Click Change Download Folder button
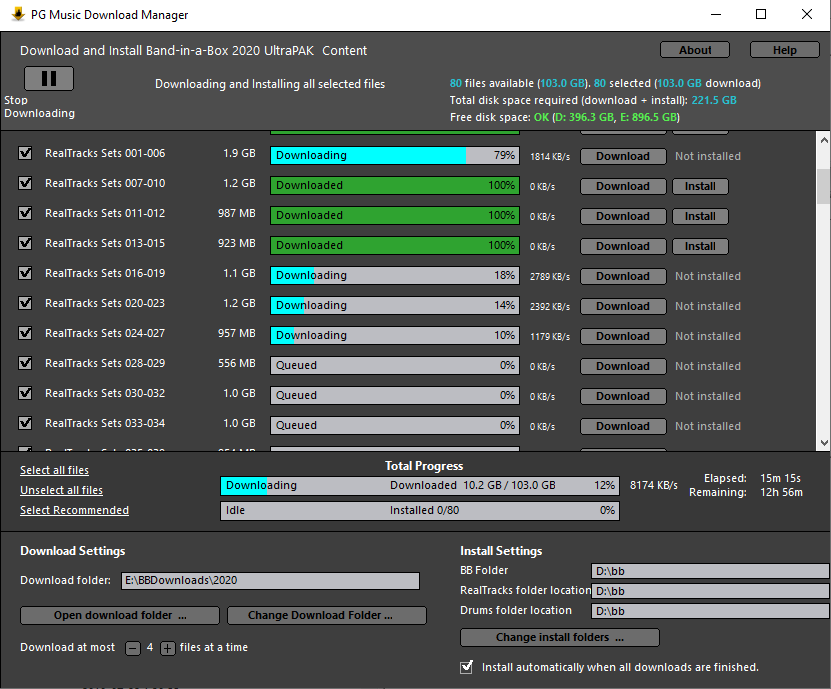Viewport: 831px width, 689px height. [326, 615]
